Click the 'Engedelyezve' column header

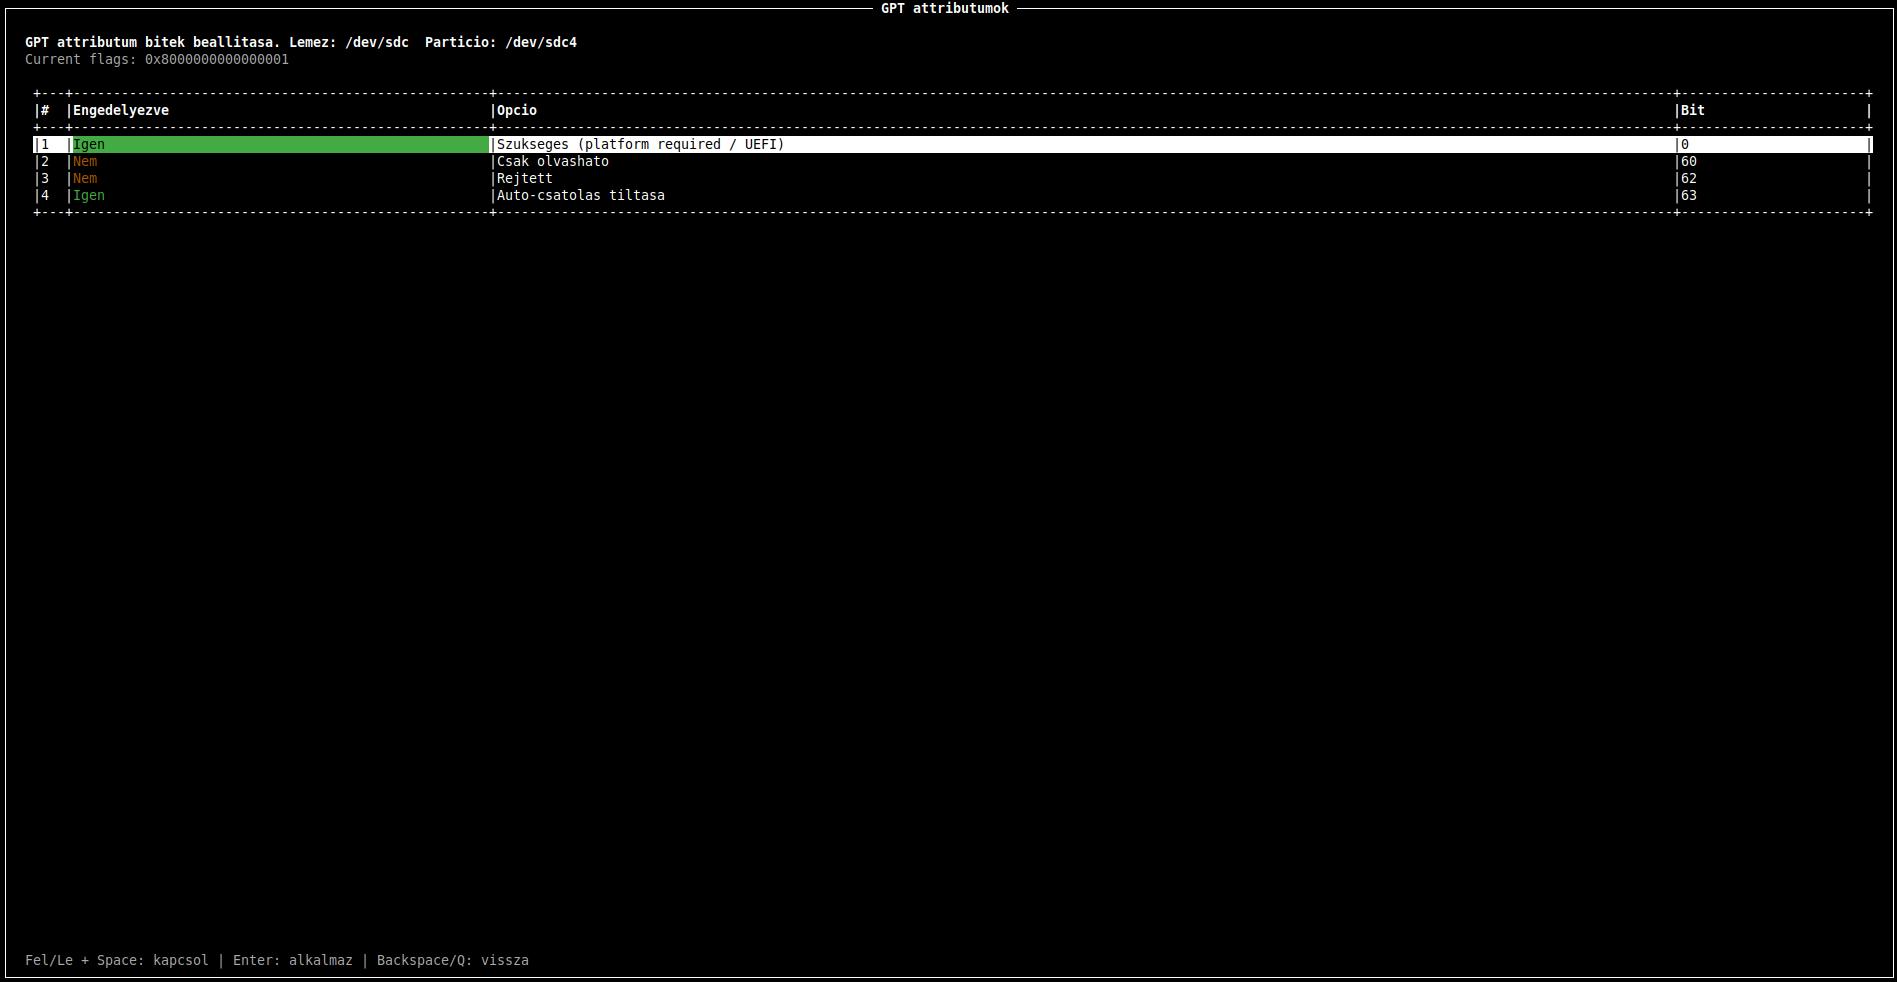(121, 110)
